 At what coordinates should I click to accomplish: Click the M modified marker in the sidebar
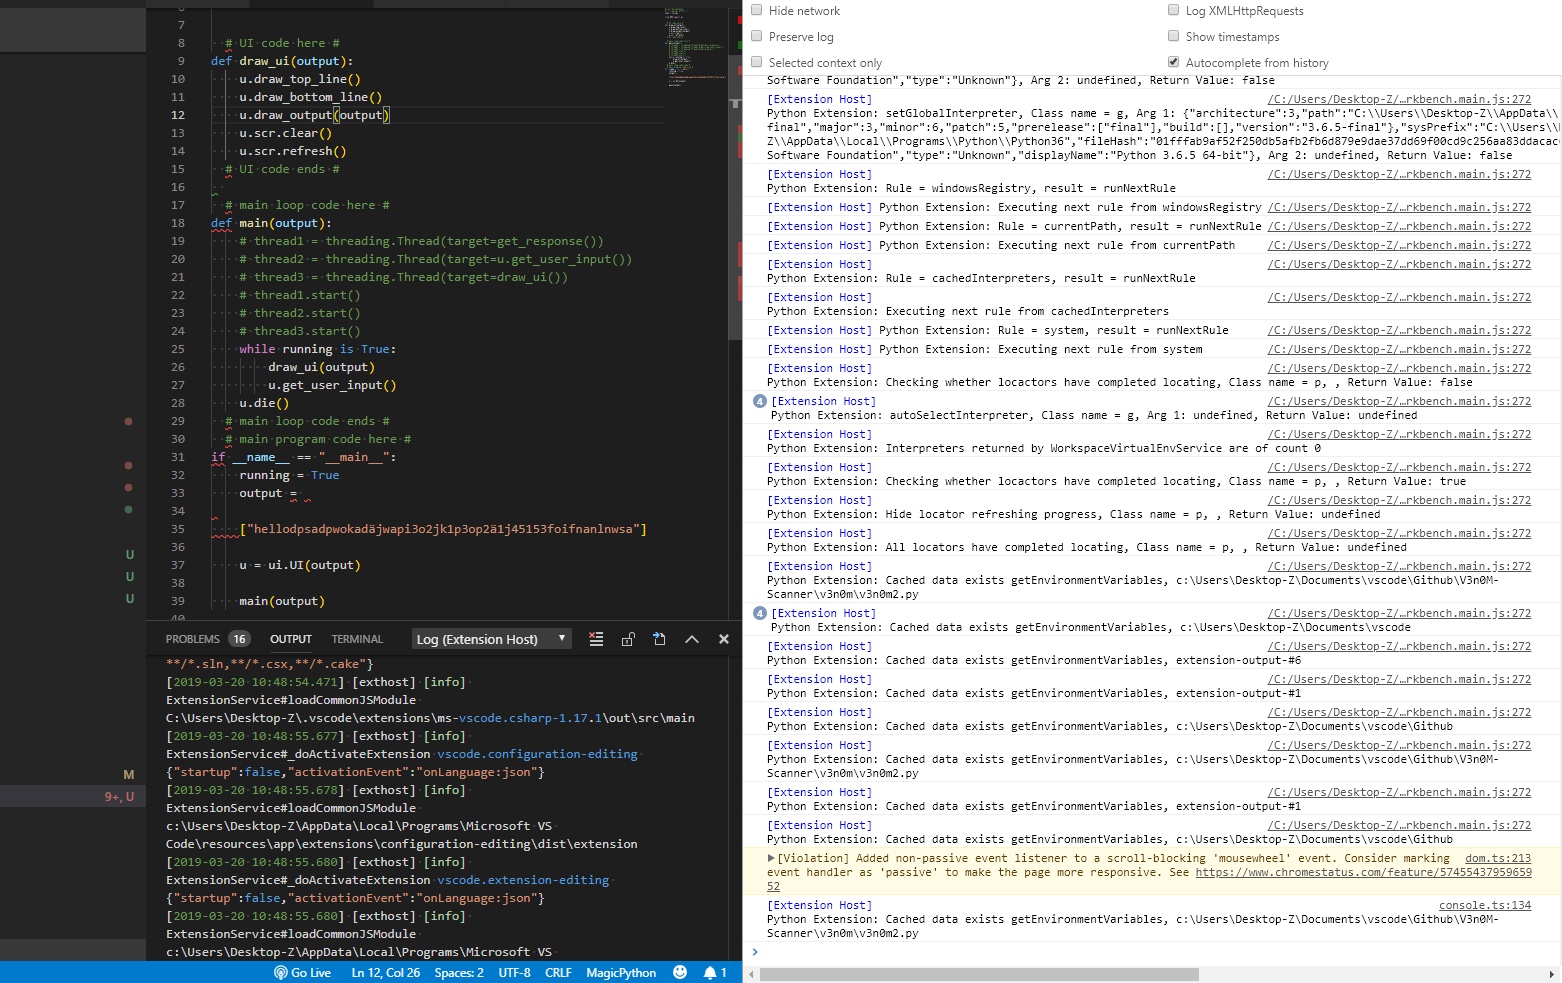click(x=129, y=775)
